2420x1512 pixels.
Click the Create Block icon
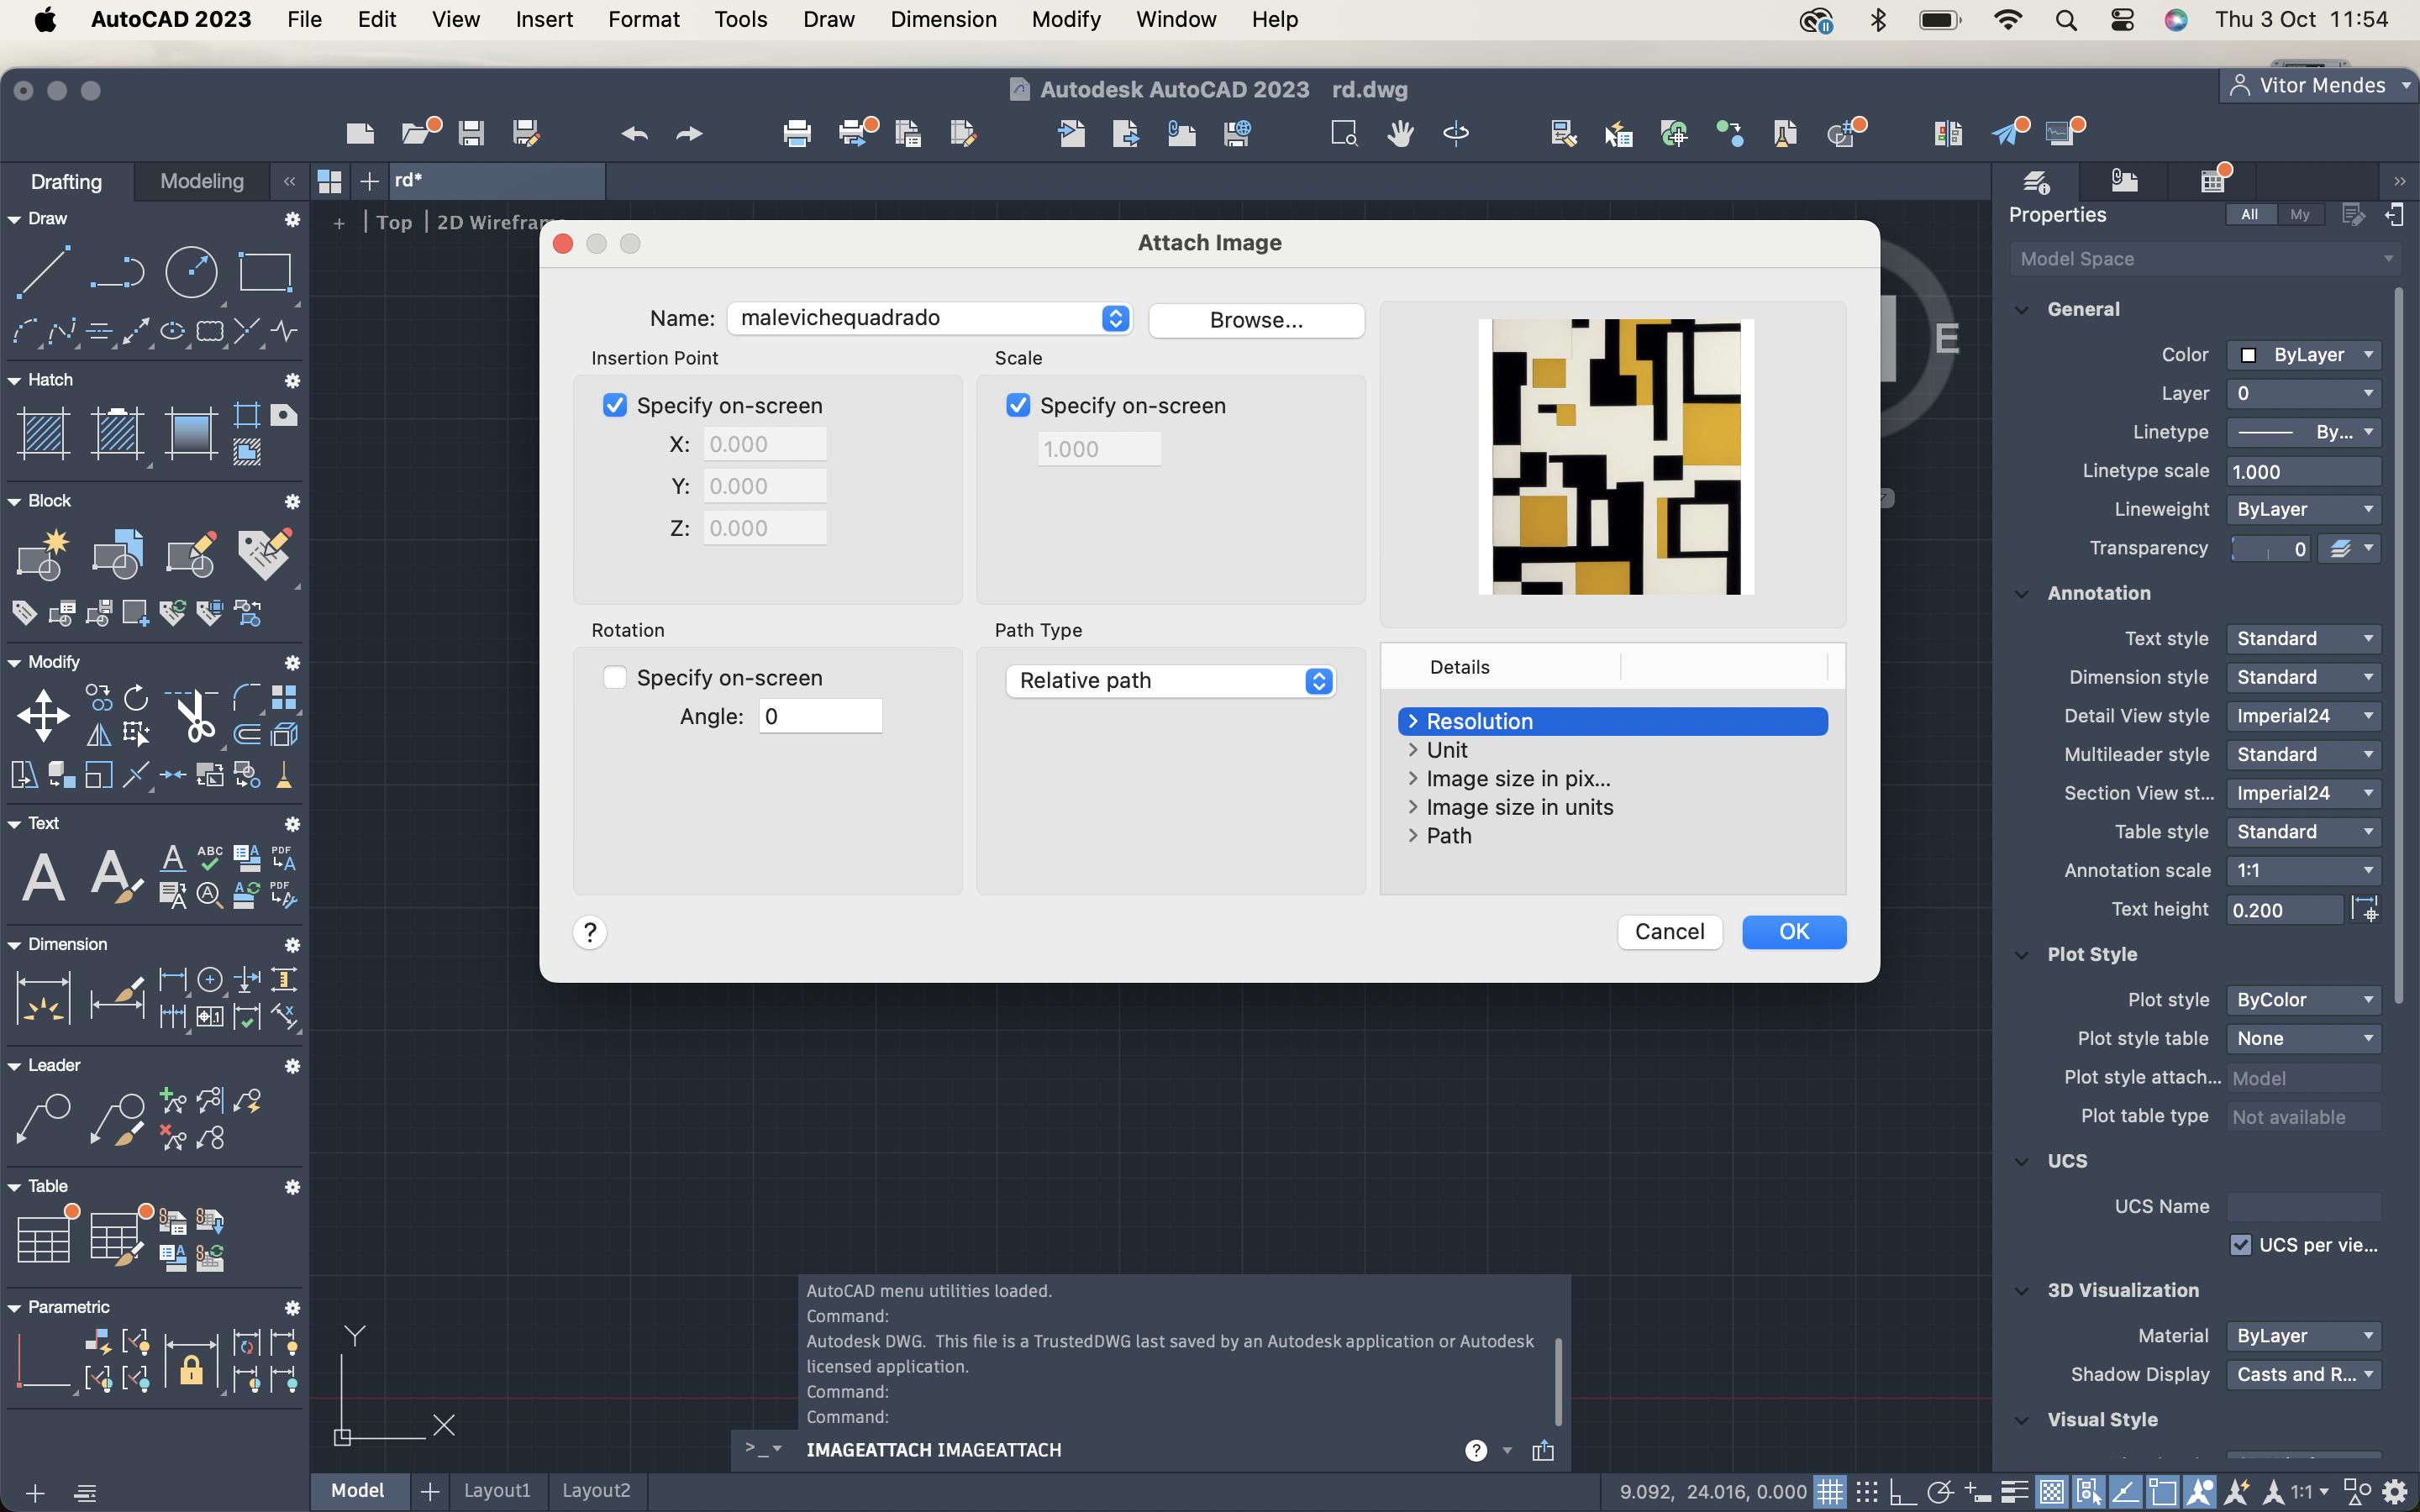[44, 555]
